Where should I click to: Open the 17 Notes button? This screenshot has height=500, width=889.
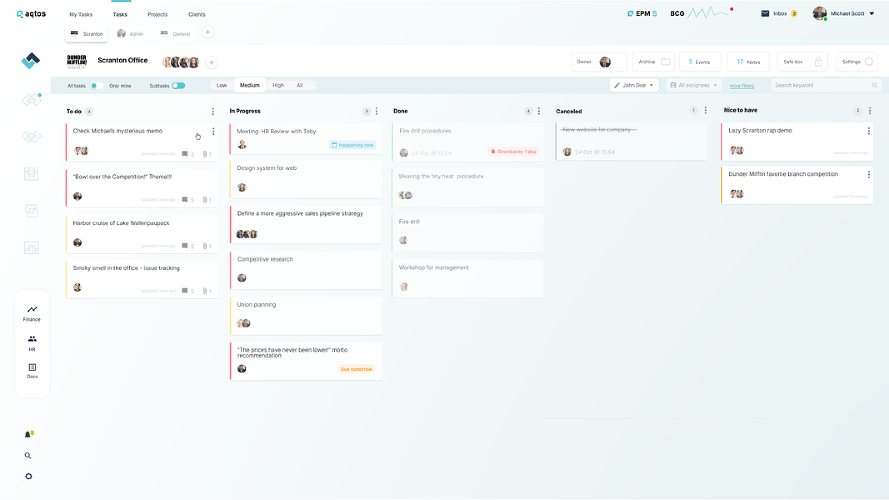[748, 62]
